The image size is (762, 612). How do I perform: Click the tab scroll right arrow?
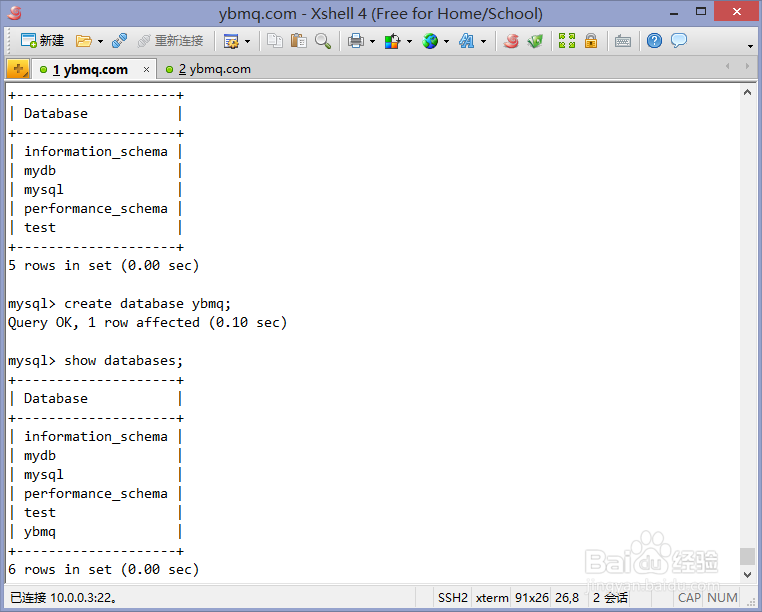point(747,66)
